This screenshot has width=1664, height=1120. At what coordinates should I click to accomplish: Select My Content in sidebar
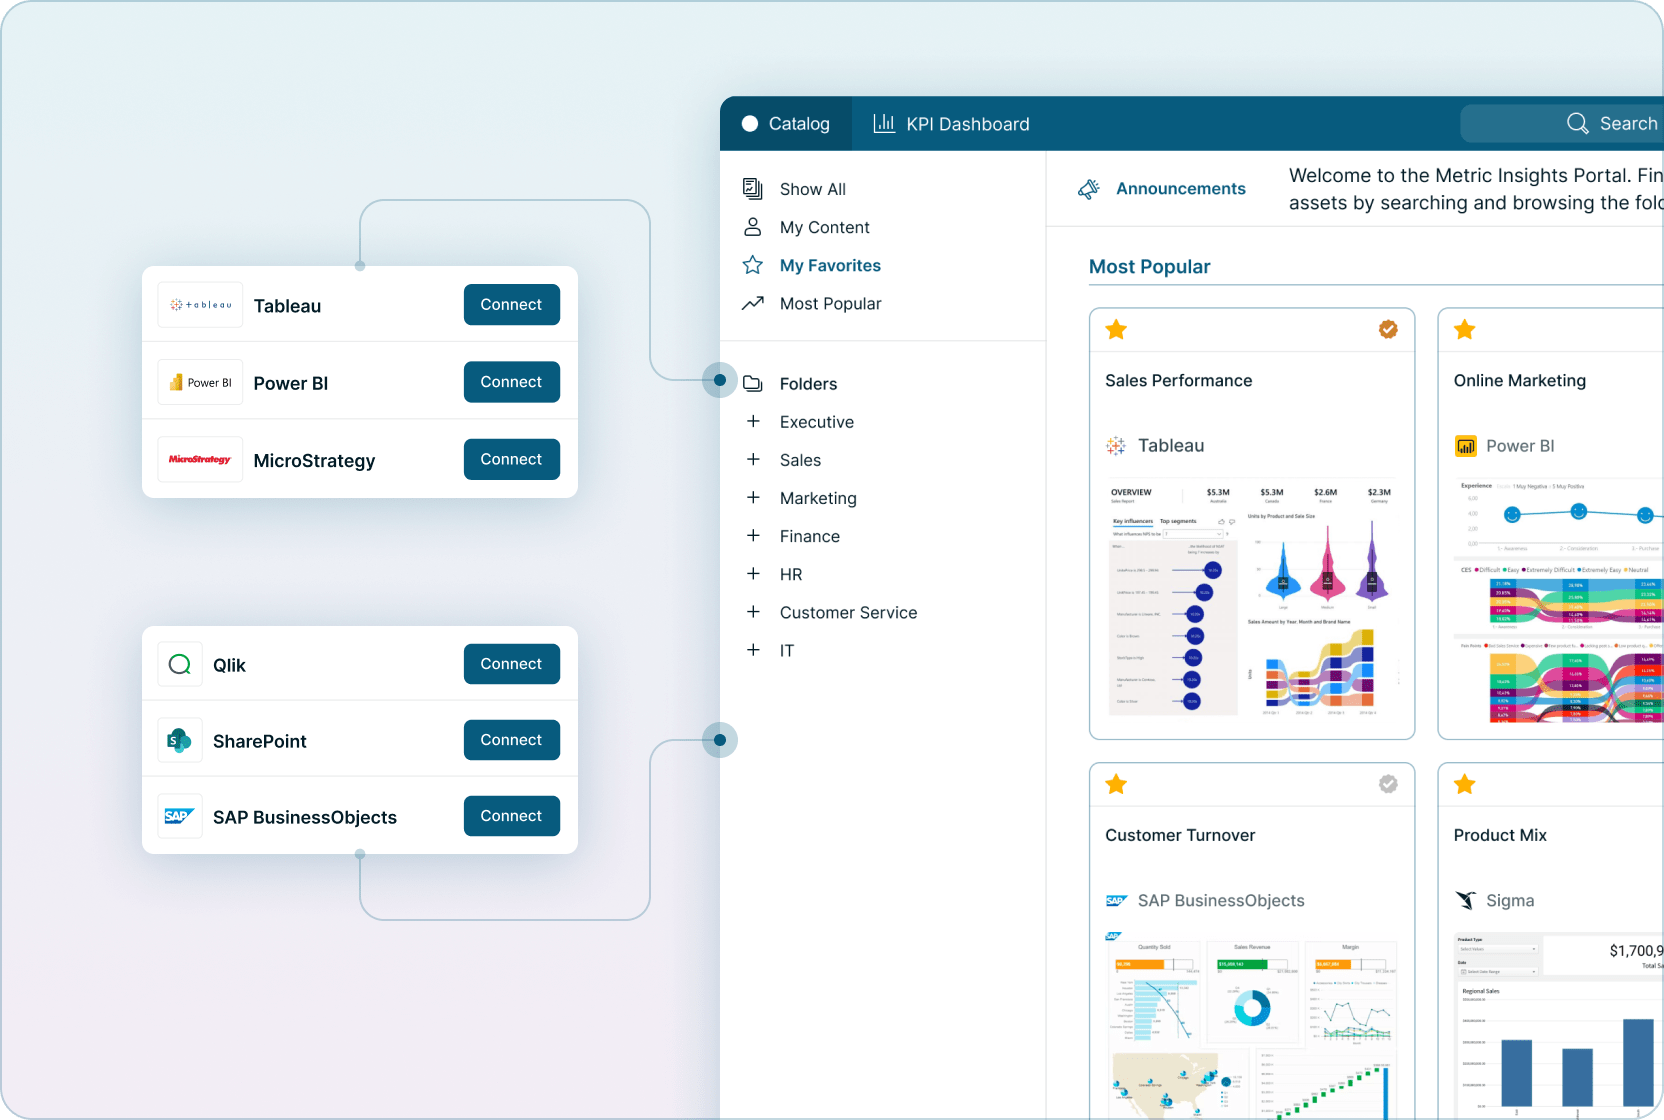click(x=824, y=227)
